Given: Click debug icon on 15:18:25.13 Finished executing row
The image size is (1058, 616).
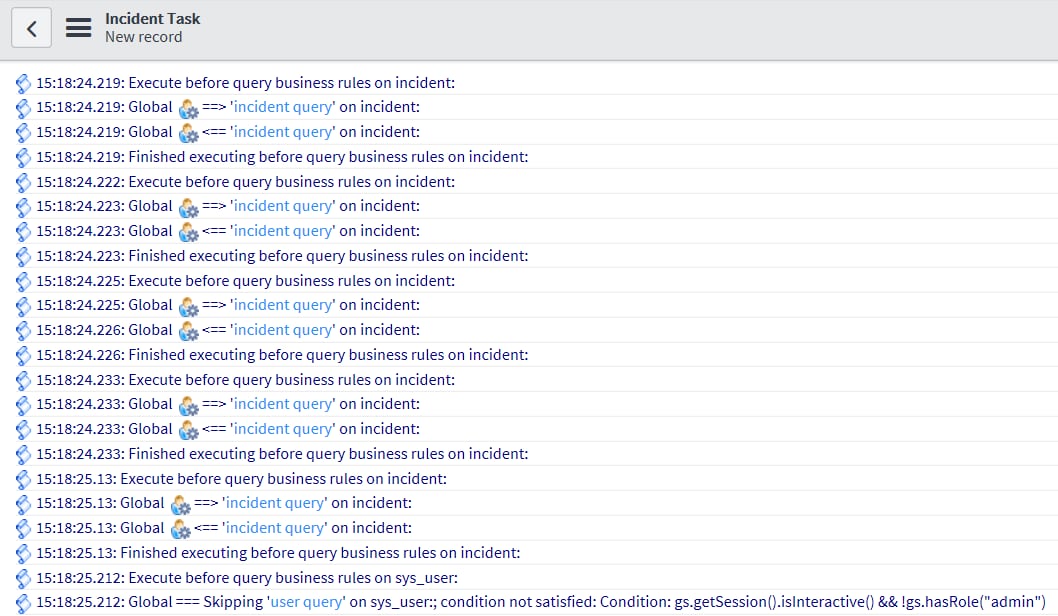Looking at the screenshot, I should 23,555.
